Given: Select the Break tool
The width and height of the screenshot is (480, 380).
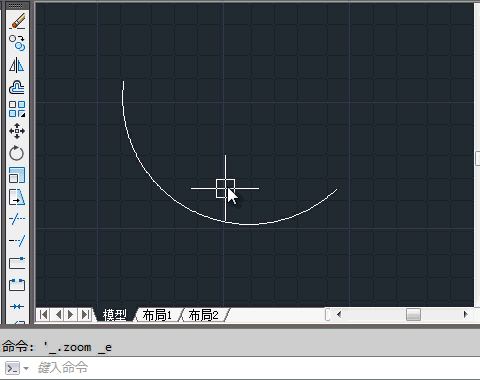Looking at the screenshot, I should 17,285.
